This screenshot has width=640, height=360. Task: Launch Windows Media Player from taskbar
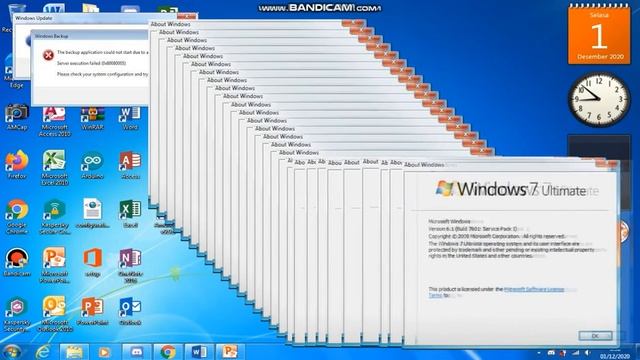[104, 351]
